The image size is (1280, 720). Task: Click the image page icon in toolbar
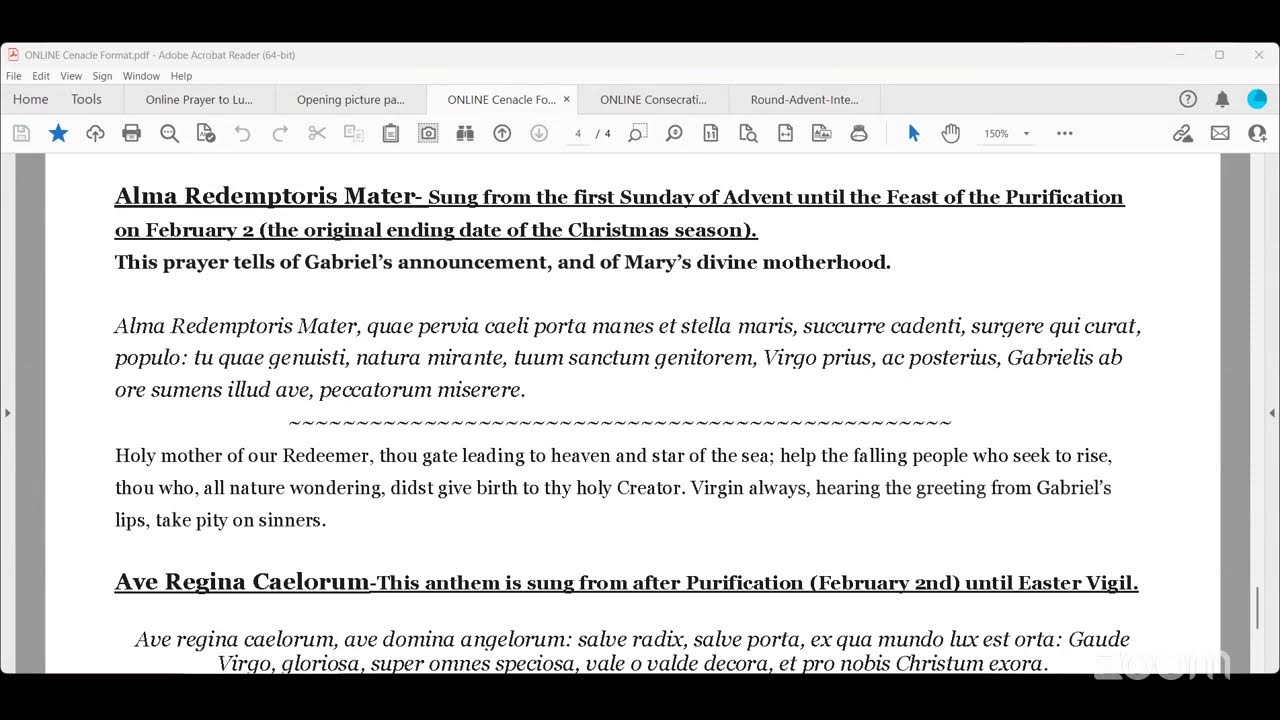pyautogui.click(x=822, y=133)
